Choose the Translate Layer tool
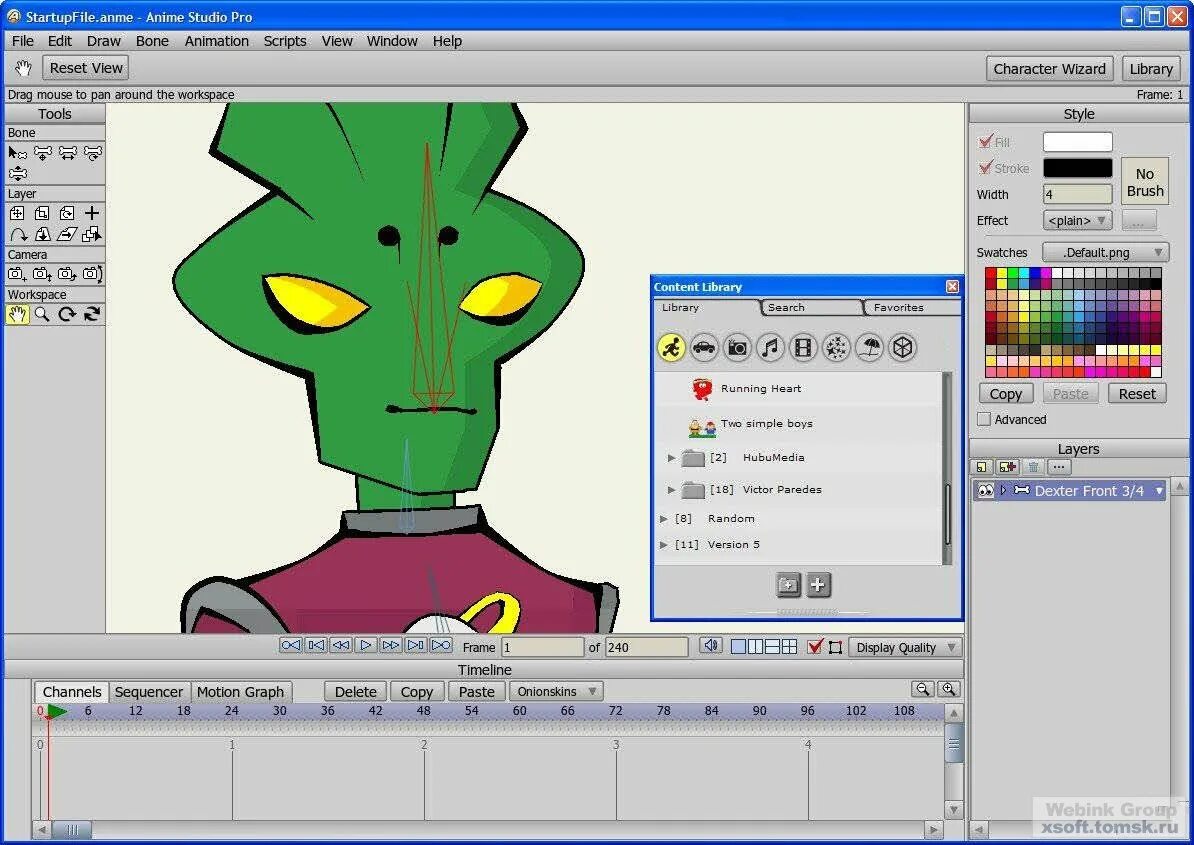This screenshot has height=845, width=1194. click(17, 213)
